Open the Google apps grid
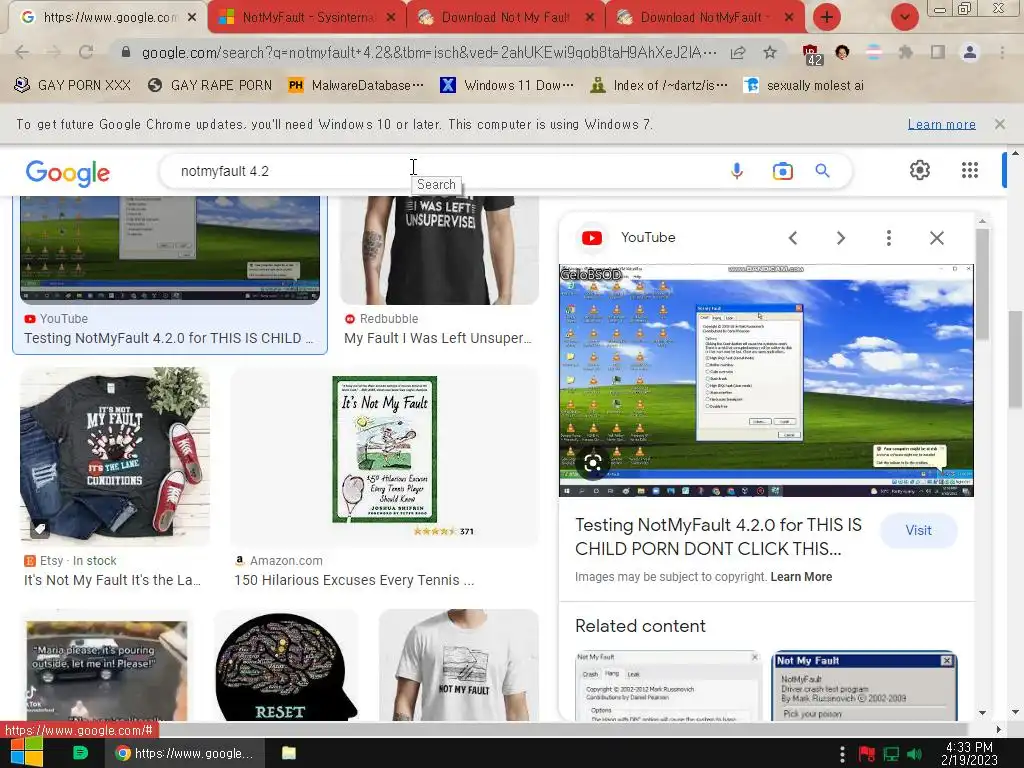1024x768 pixels. click(970, 170)
